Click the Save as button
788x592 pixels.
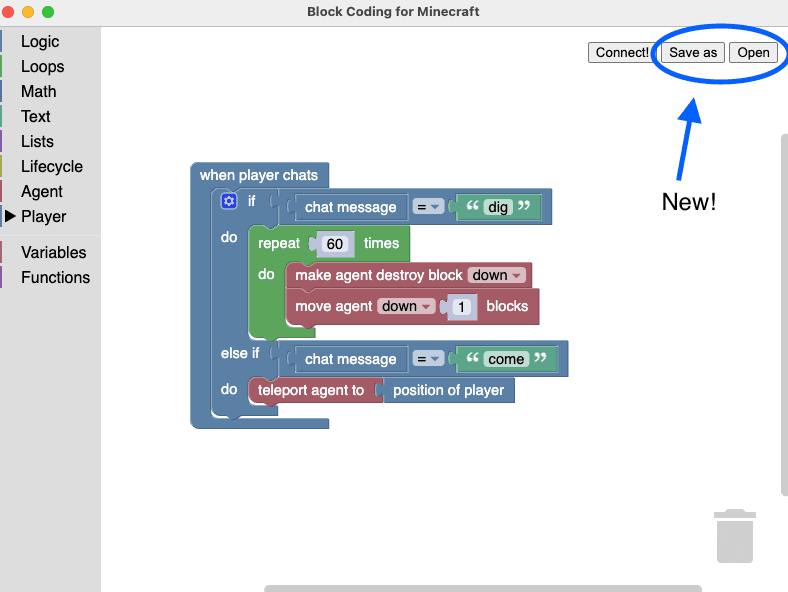tap(692, 52)
